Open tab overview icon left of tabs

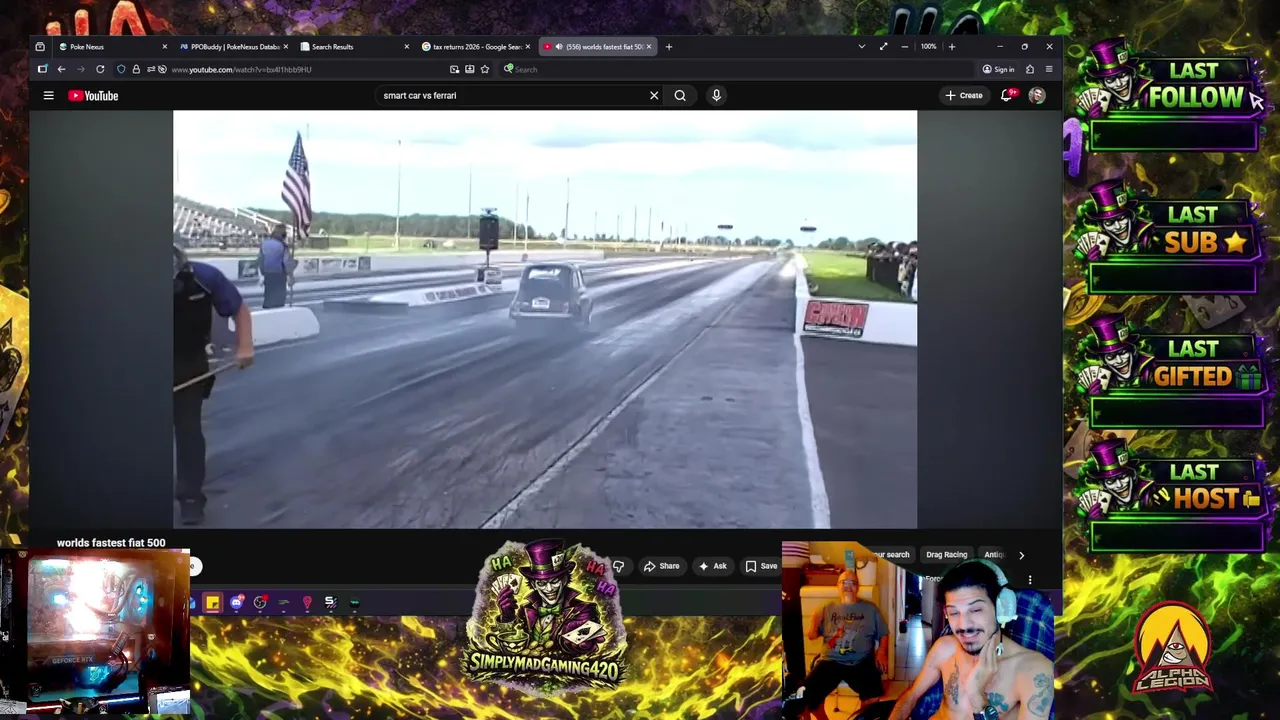pos(40,47)
